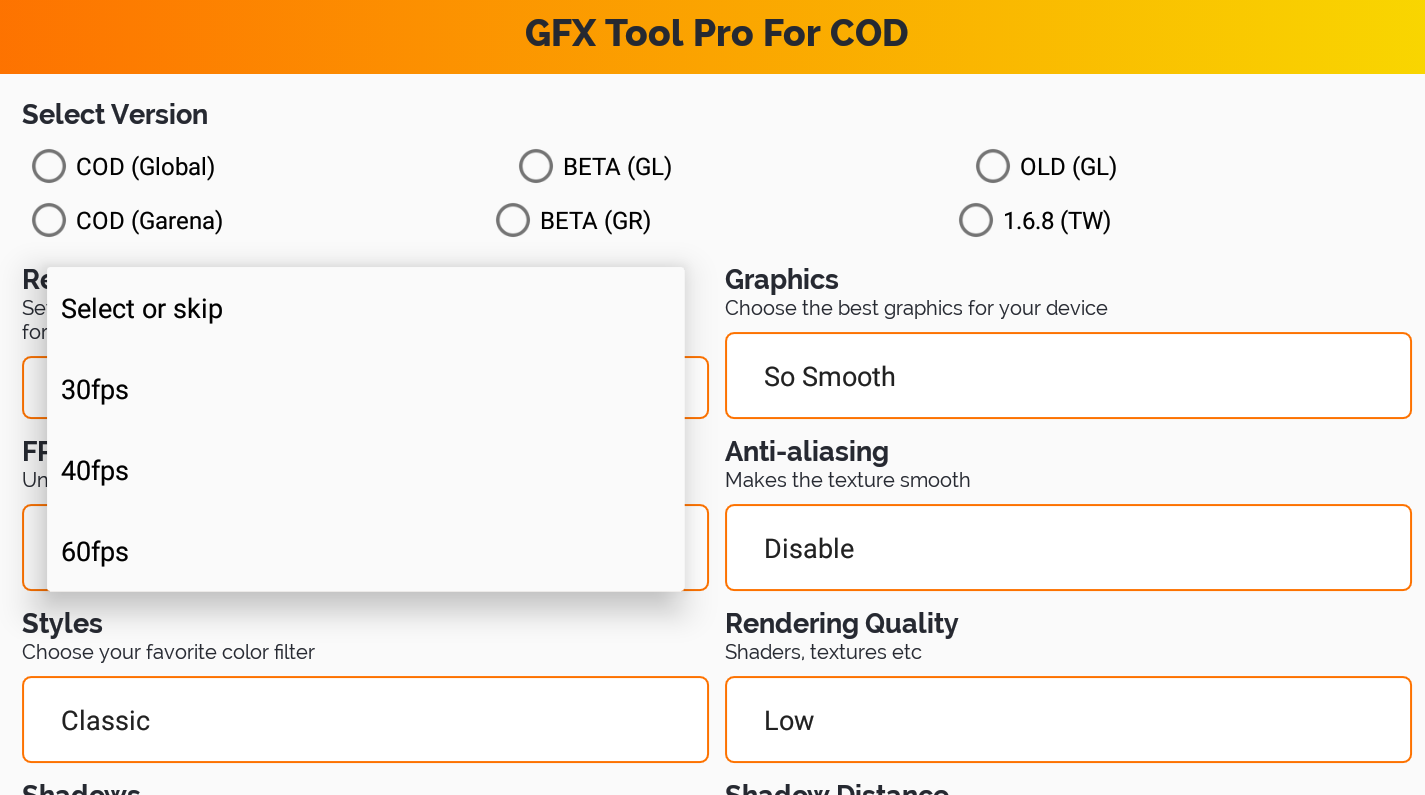The width and height of the screenshot is (1425, 795).
Task: Select OLD (GL) version
Action: pyautogui.click(x=993, y=166)
